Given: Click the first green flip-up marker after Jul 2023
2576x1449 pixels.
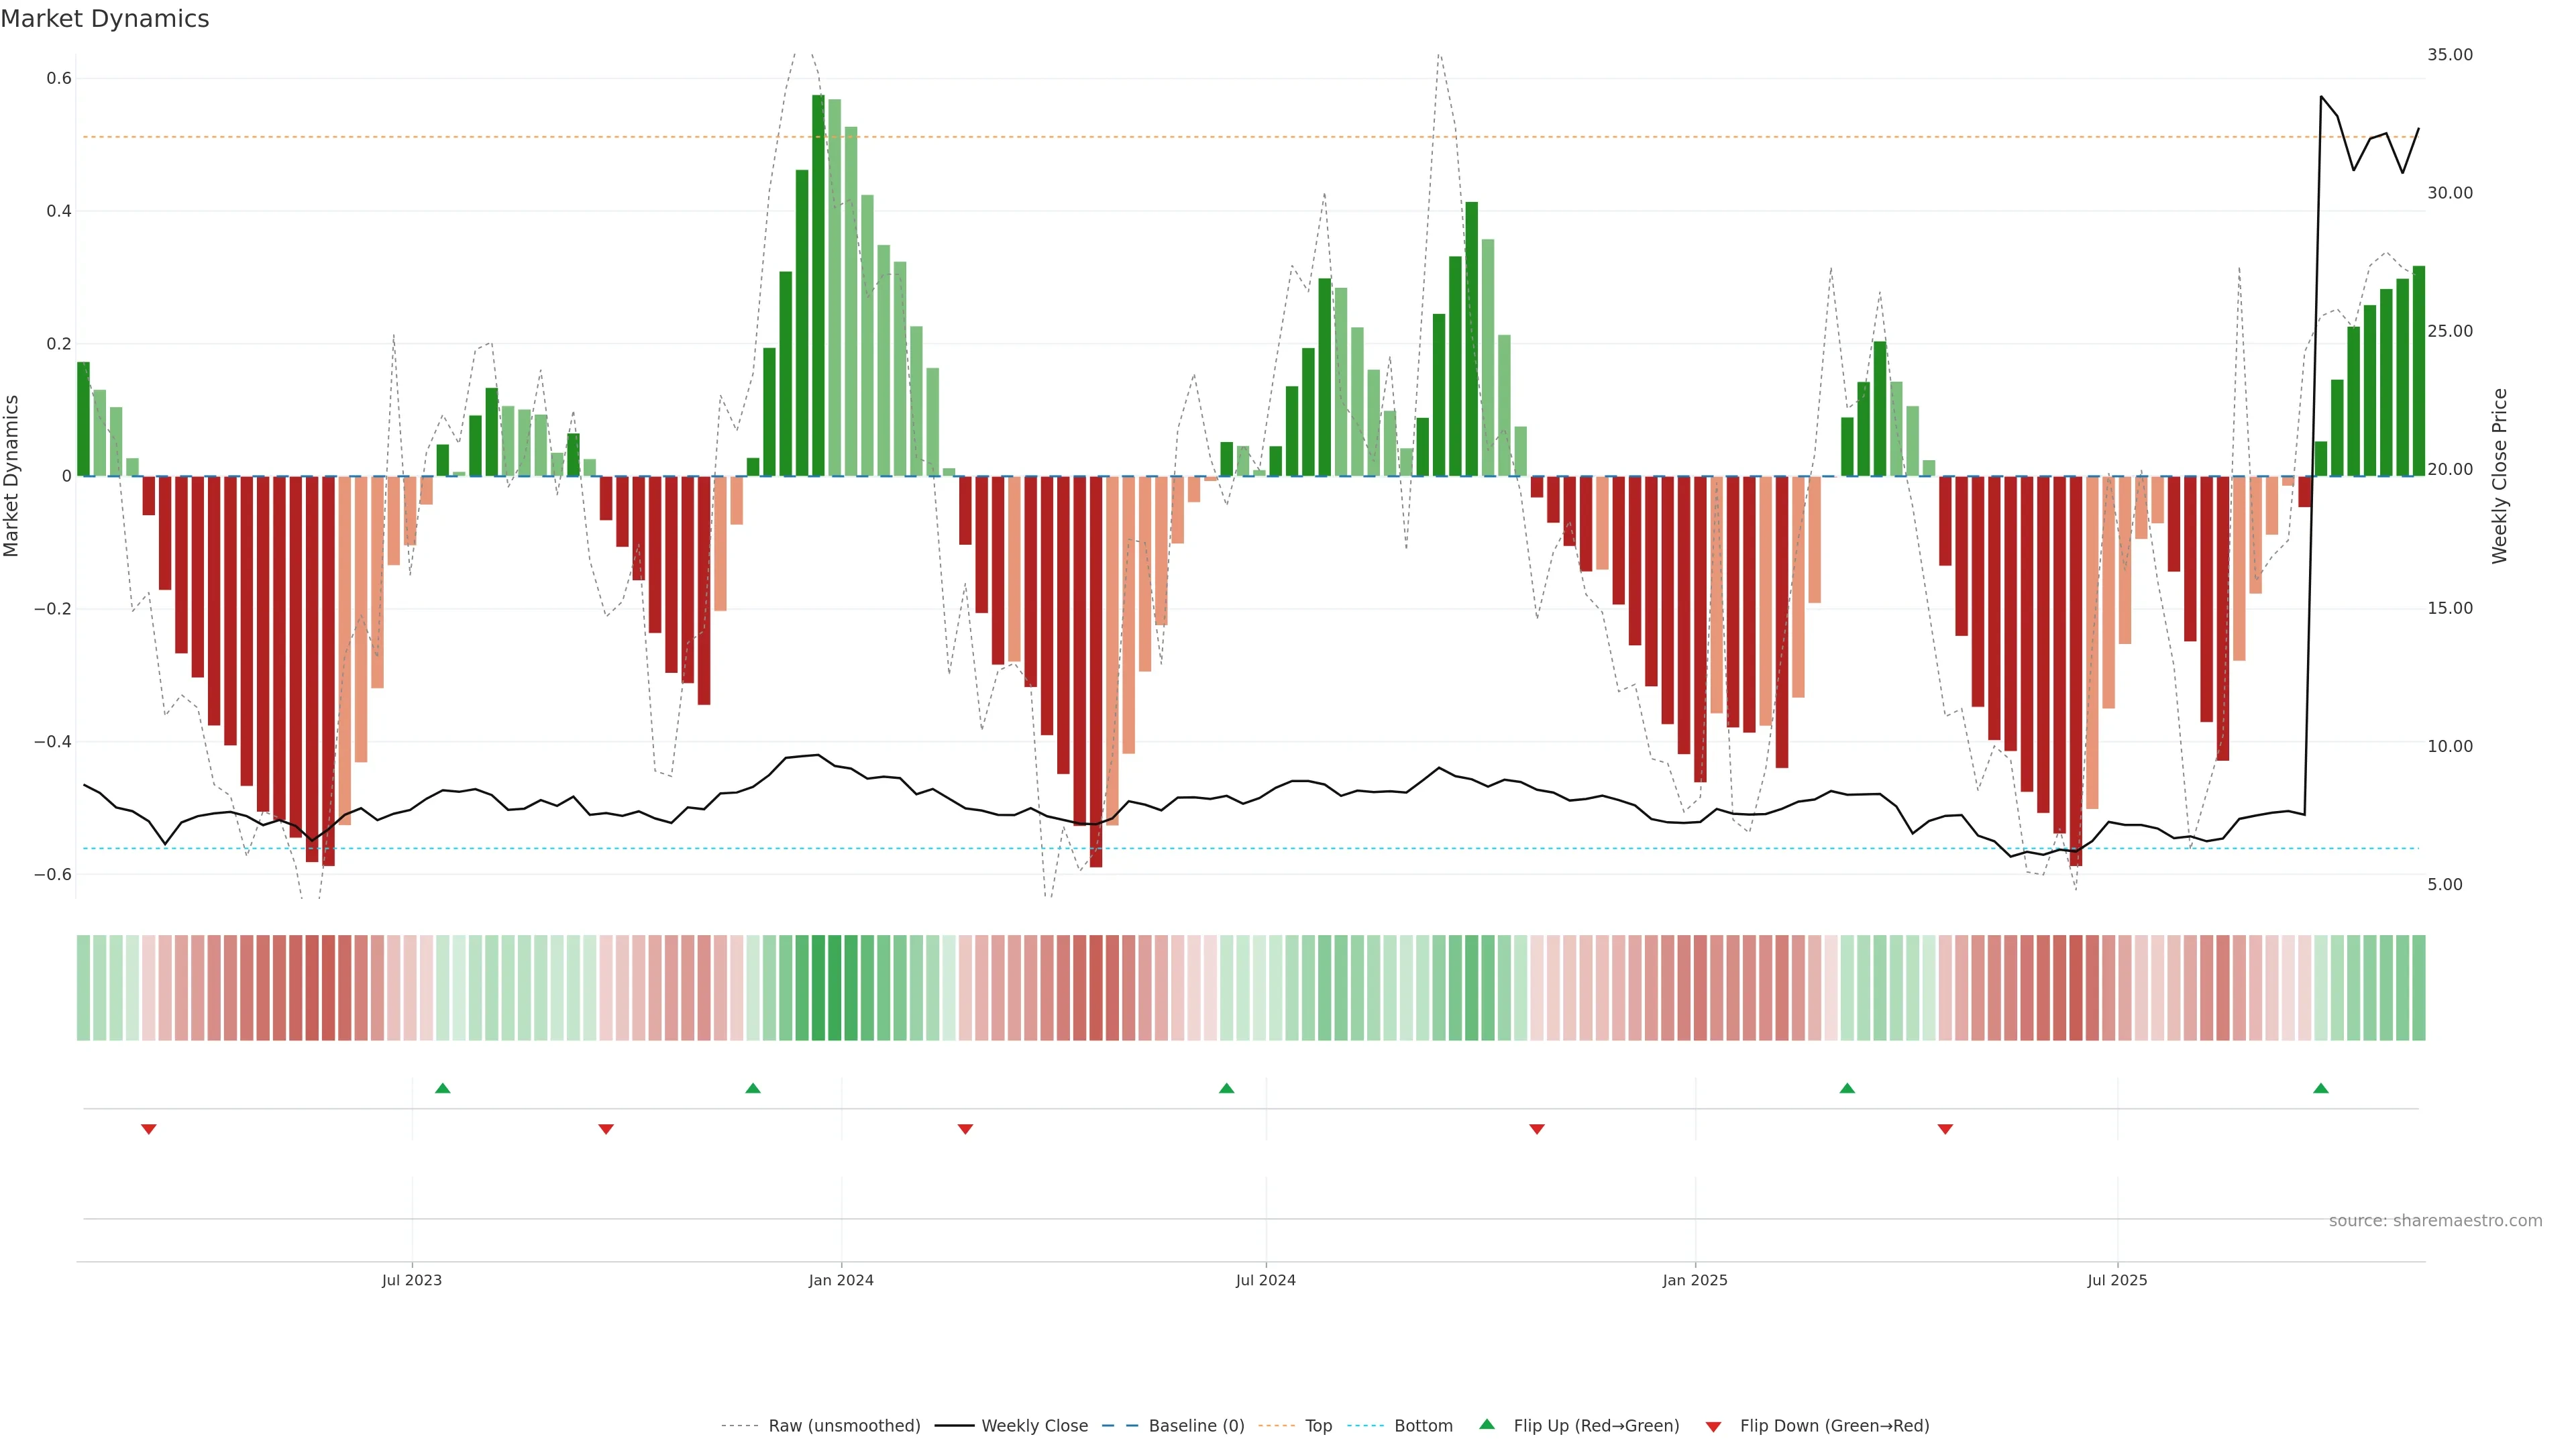Looking at the screenshot, I should click(443, 1088).
